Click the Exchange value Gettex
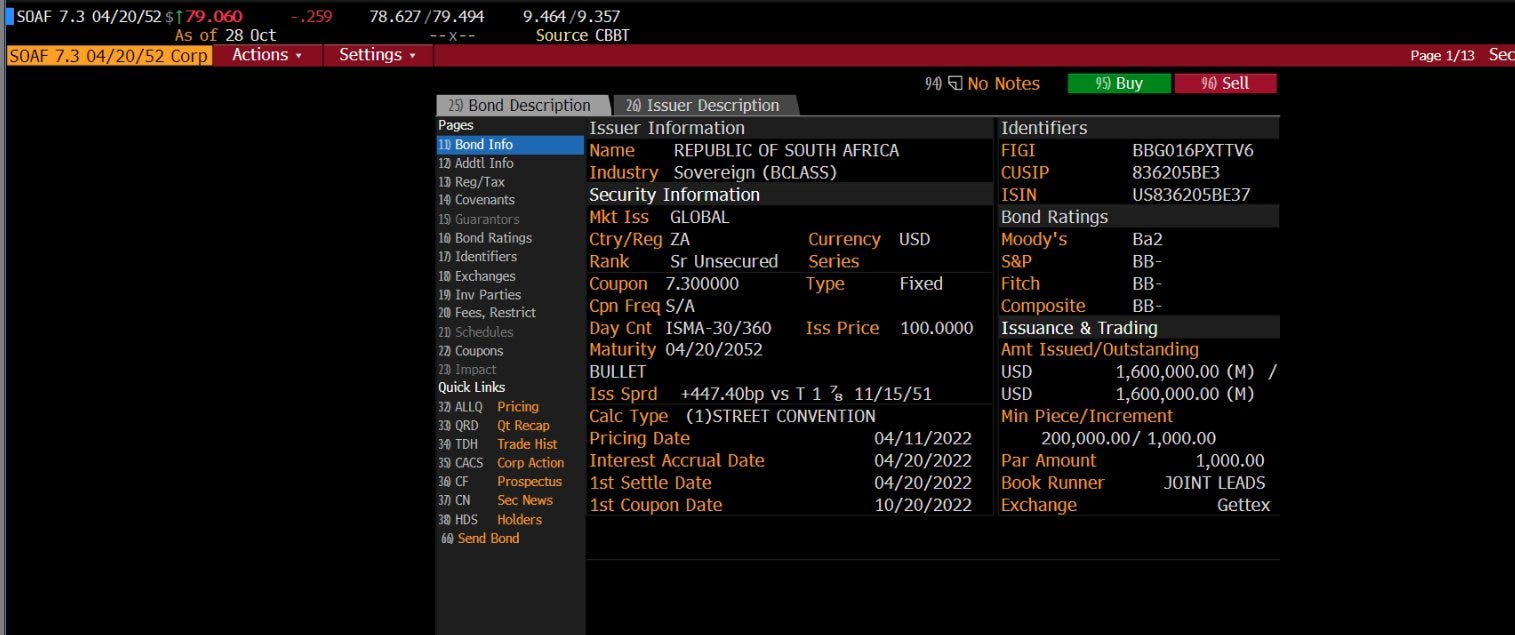 [1243, 505]
